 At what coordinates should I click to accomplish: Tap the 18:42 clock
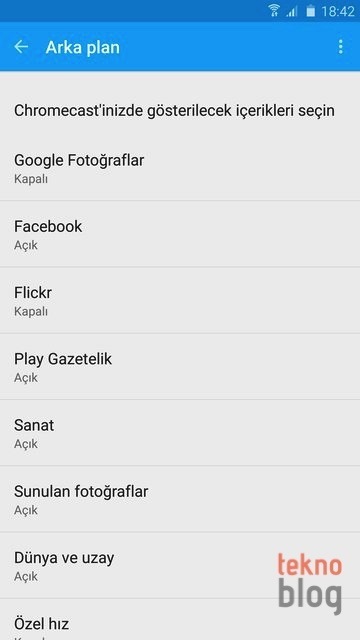[x=338, y=11]
